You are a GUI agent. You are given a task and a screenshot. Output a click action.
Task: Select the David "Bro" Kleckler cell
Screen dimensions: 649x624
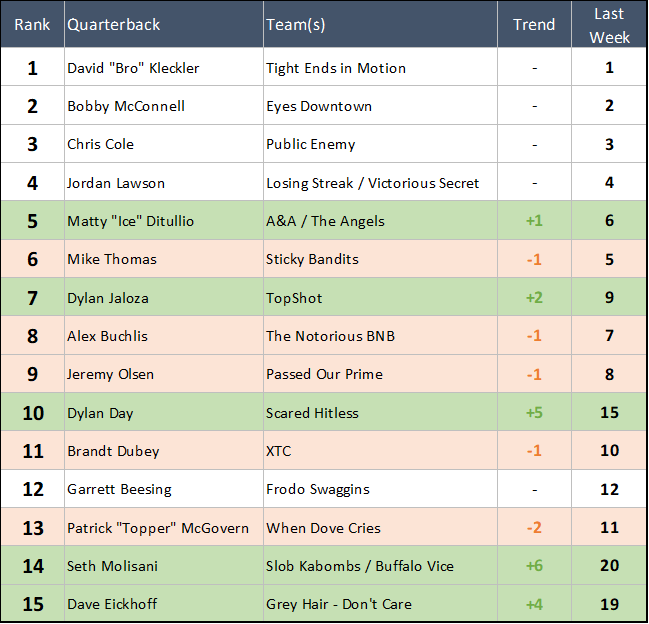click(133, 68)
